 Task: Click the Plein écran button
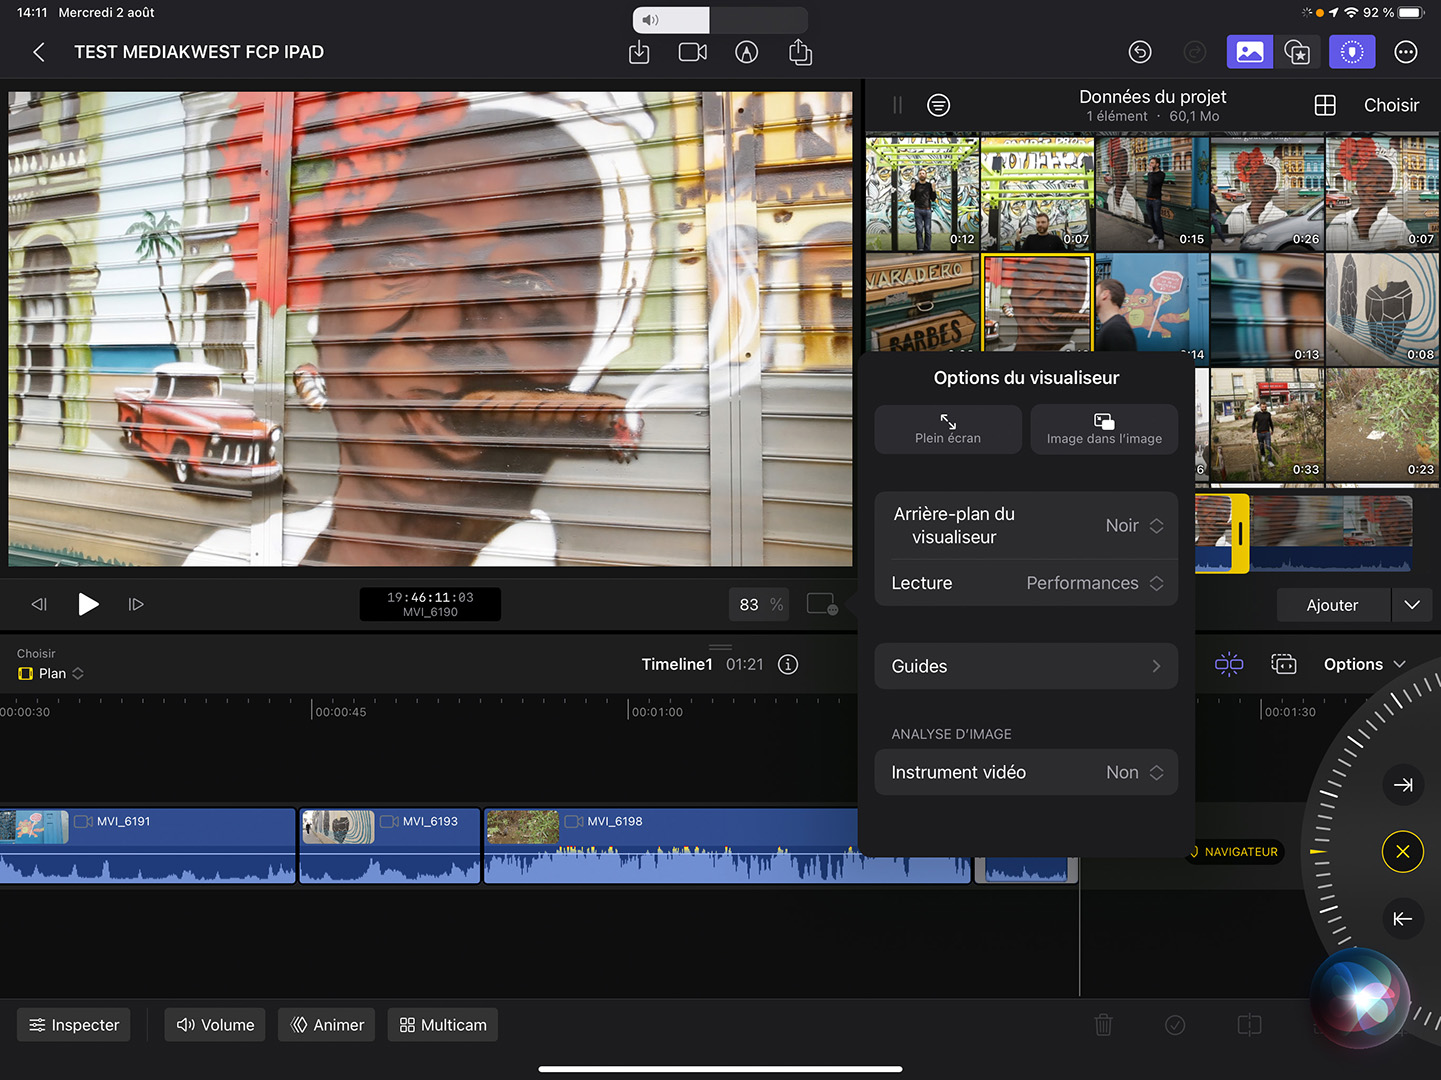[x=948, y=429]
